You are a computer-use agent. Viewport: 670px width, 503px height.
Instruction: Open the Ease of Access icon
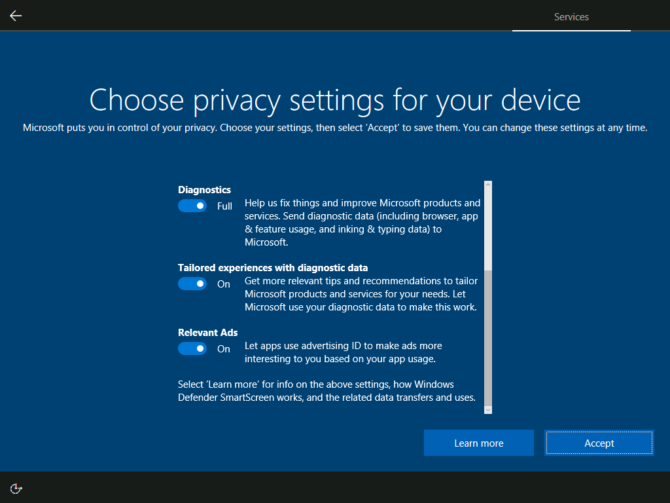point(16,488)
